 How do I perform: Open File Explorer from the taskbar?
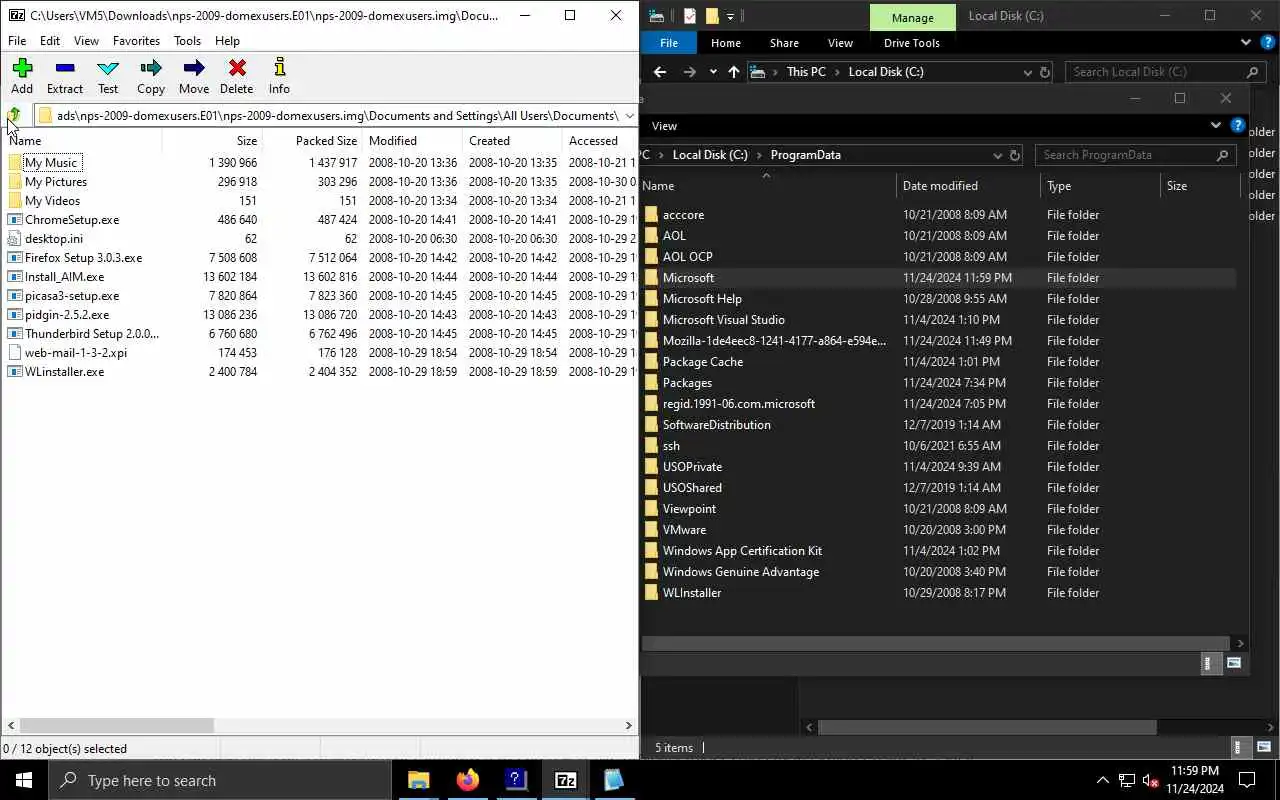418,780
